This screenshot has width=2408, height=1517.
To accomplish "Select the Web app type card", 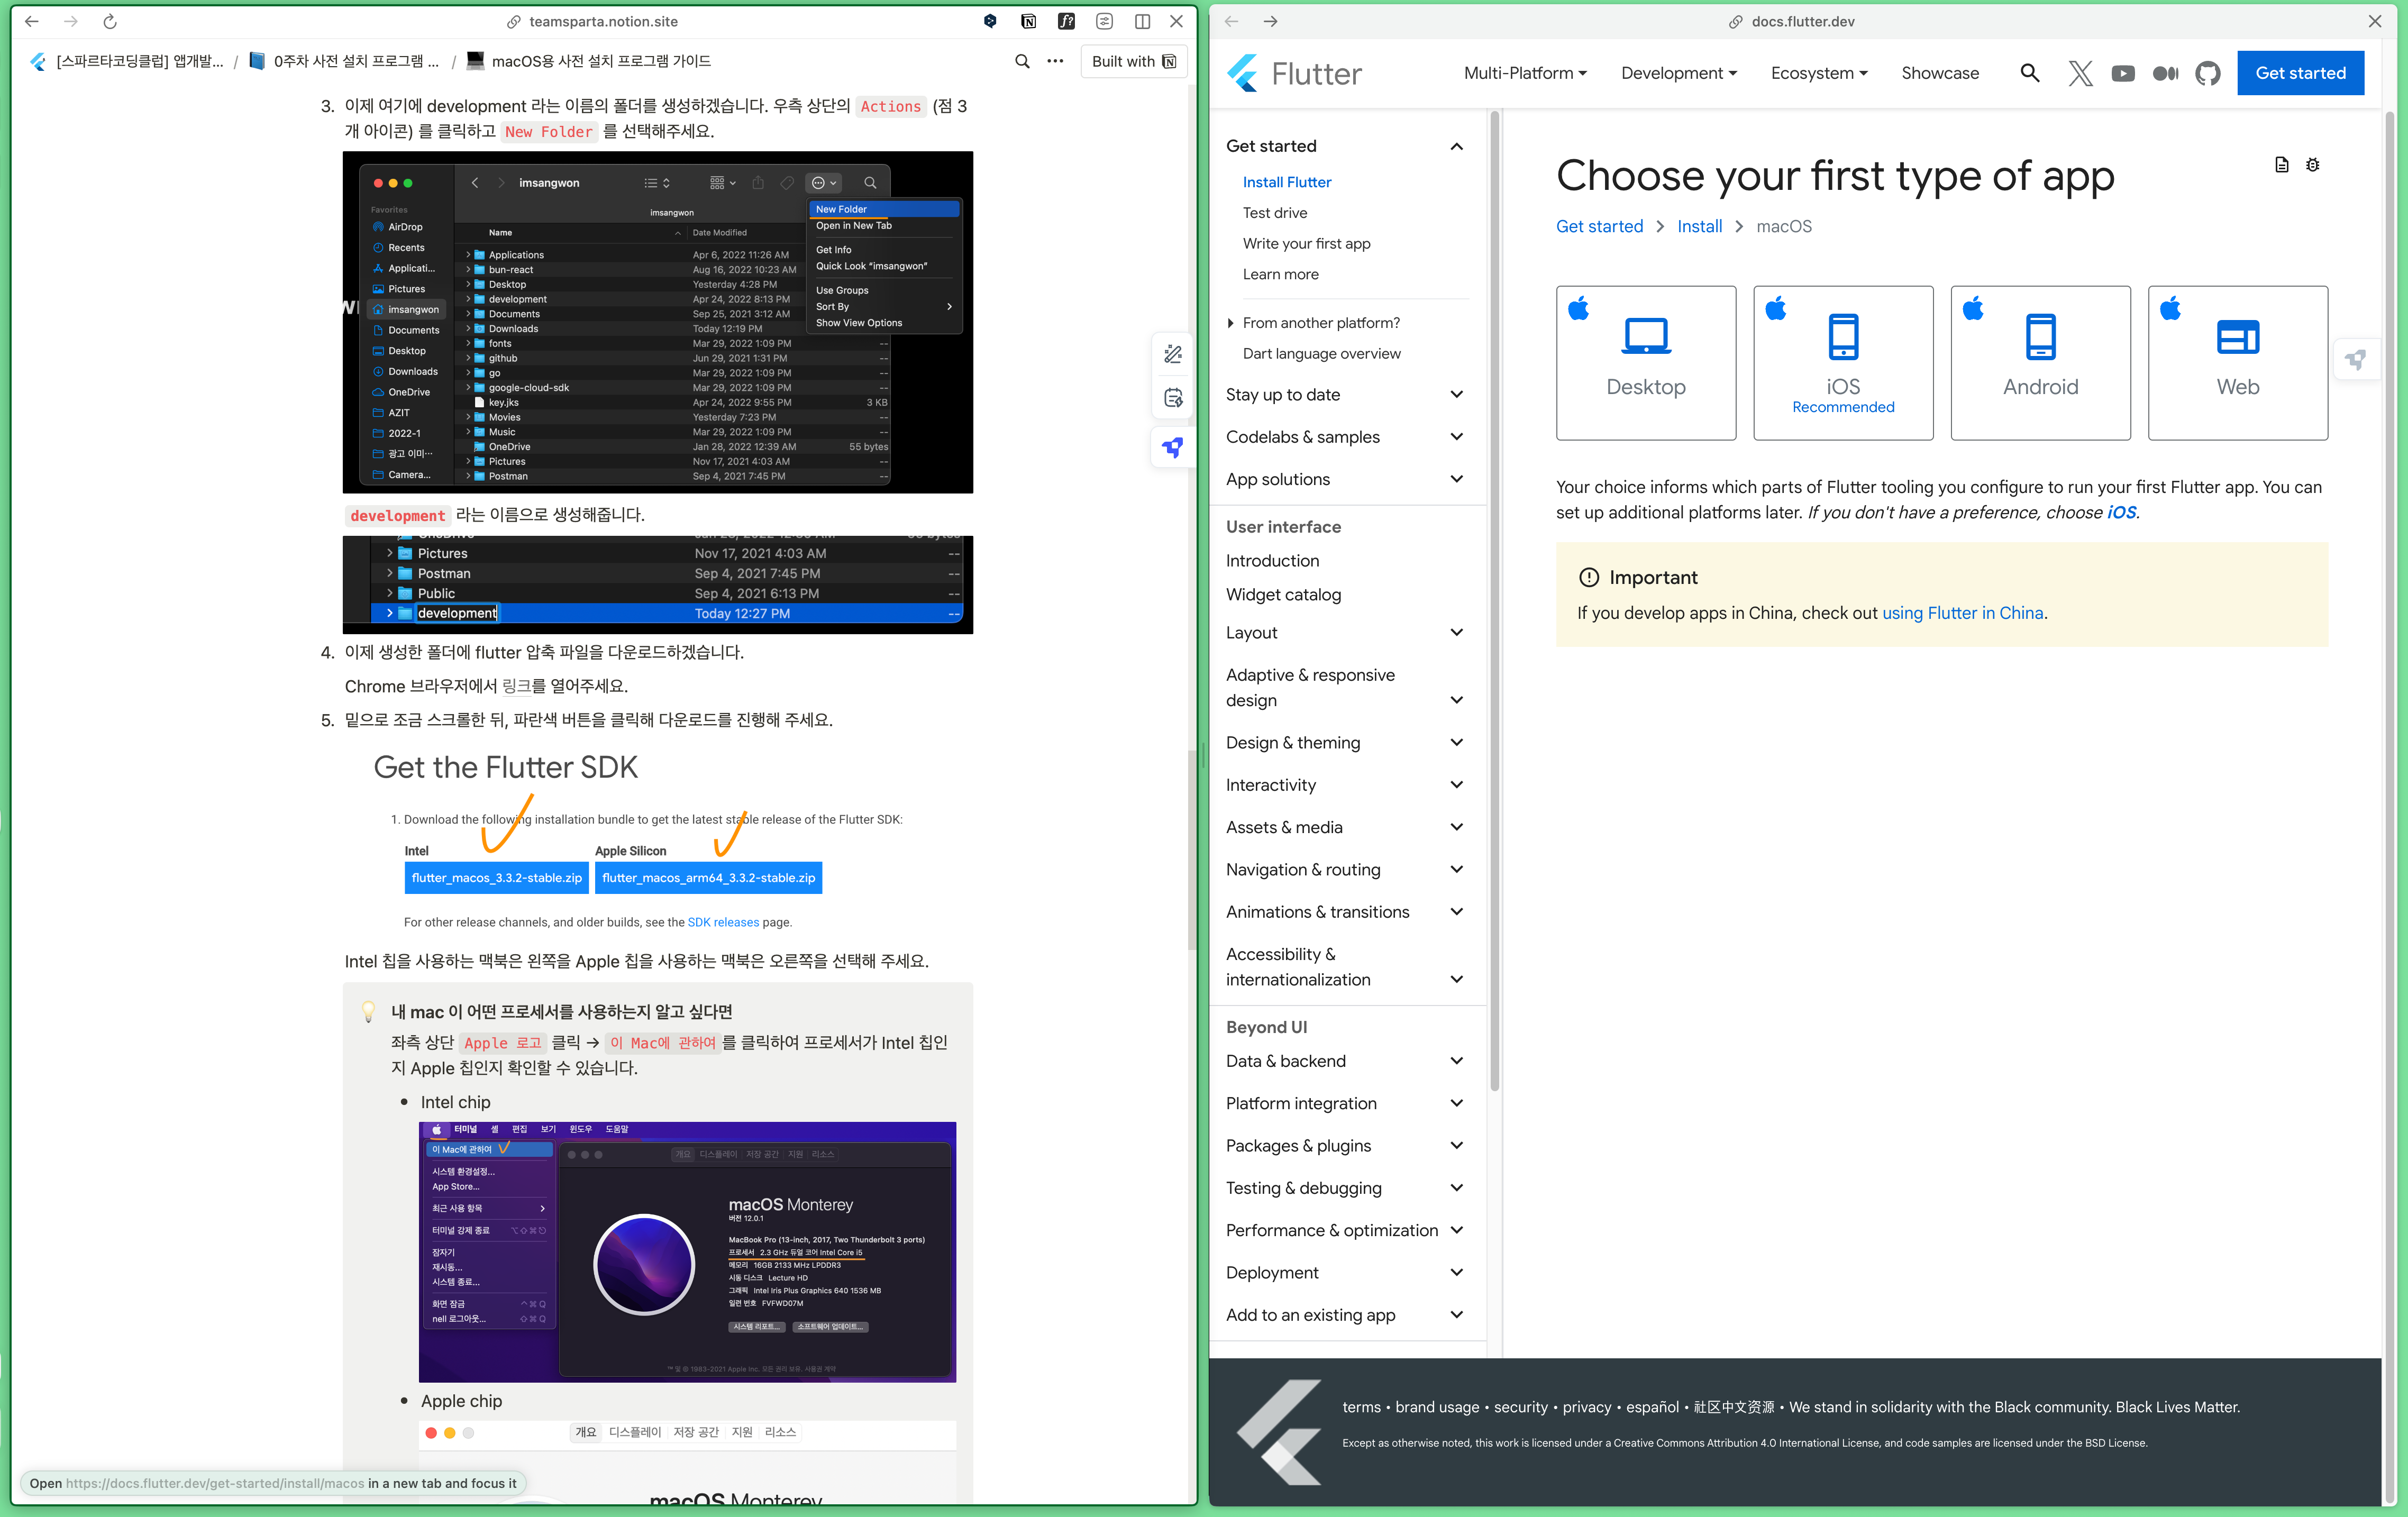I will click(2237, 363).
